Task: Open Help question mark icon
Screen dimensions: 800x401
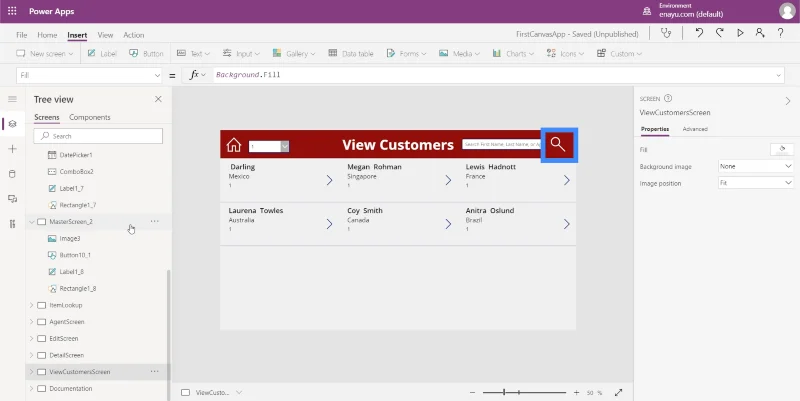Action: [780, 33]
